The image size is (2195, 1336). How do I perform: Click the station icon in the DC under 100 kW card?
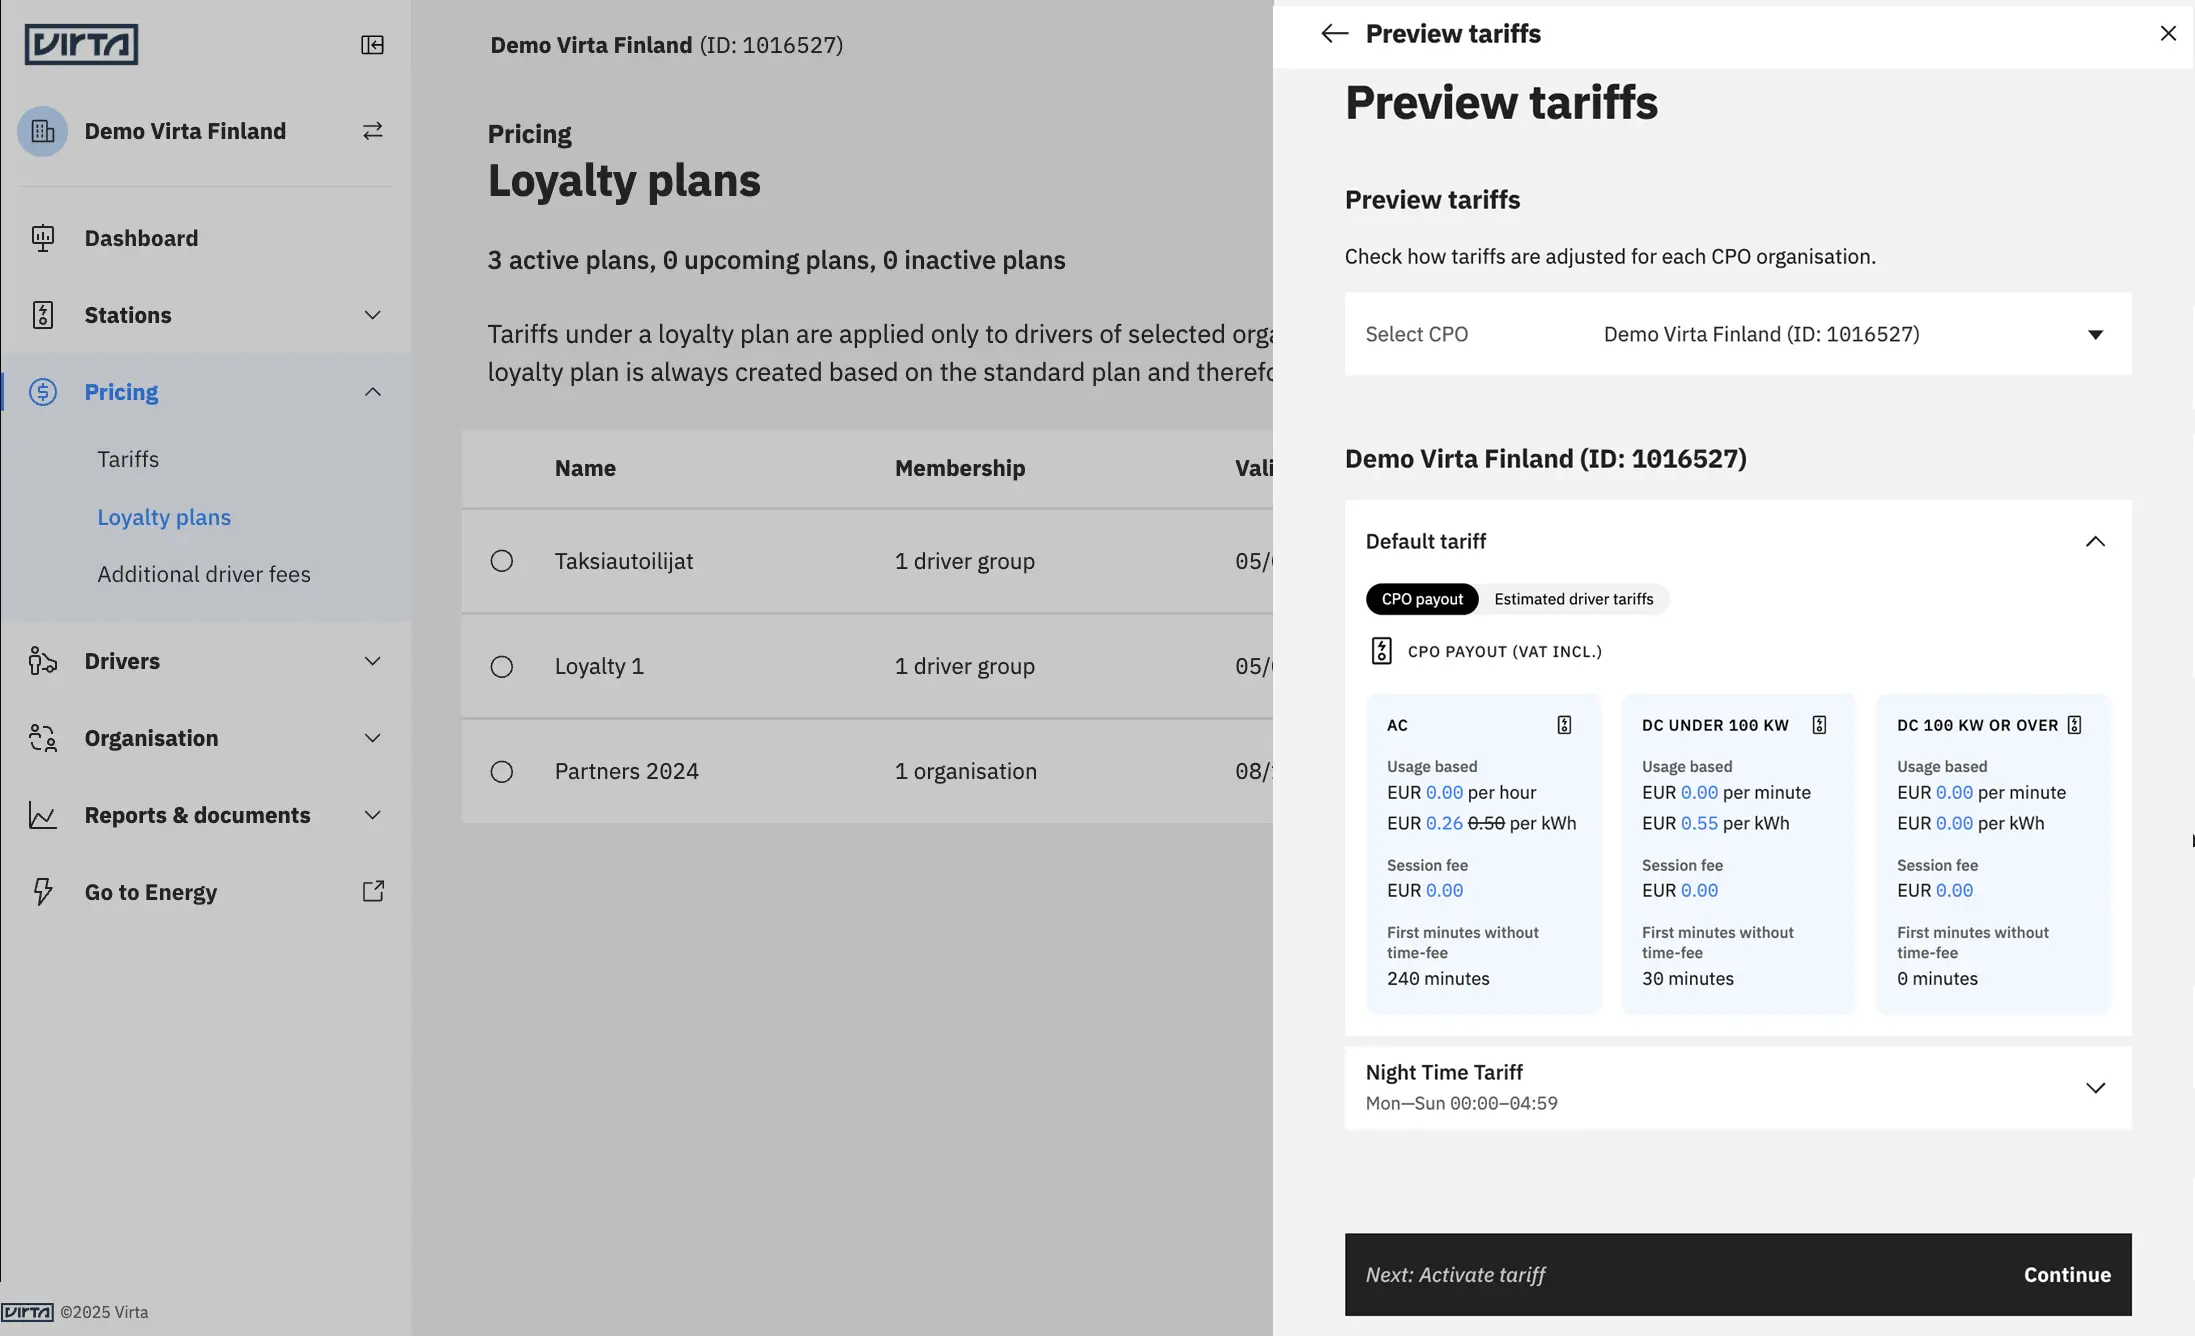tap(1819, 725)
